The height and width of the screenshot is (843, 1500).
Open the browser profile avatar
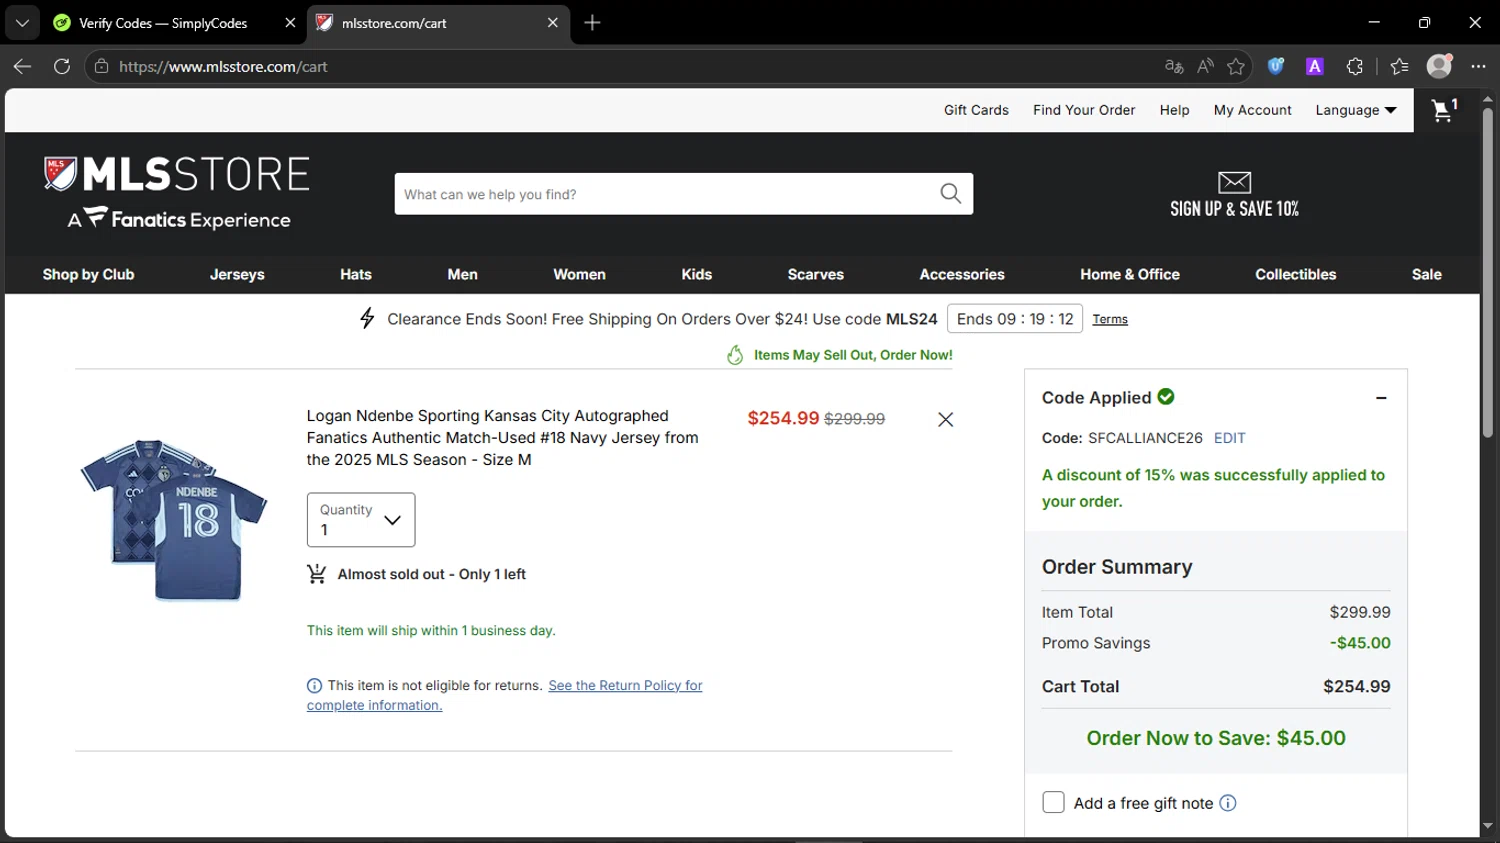point(1439,66)
